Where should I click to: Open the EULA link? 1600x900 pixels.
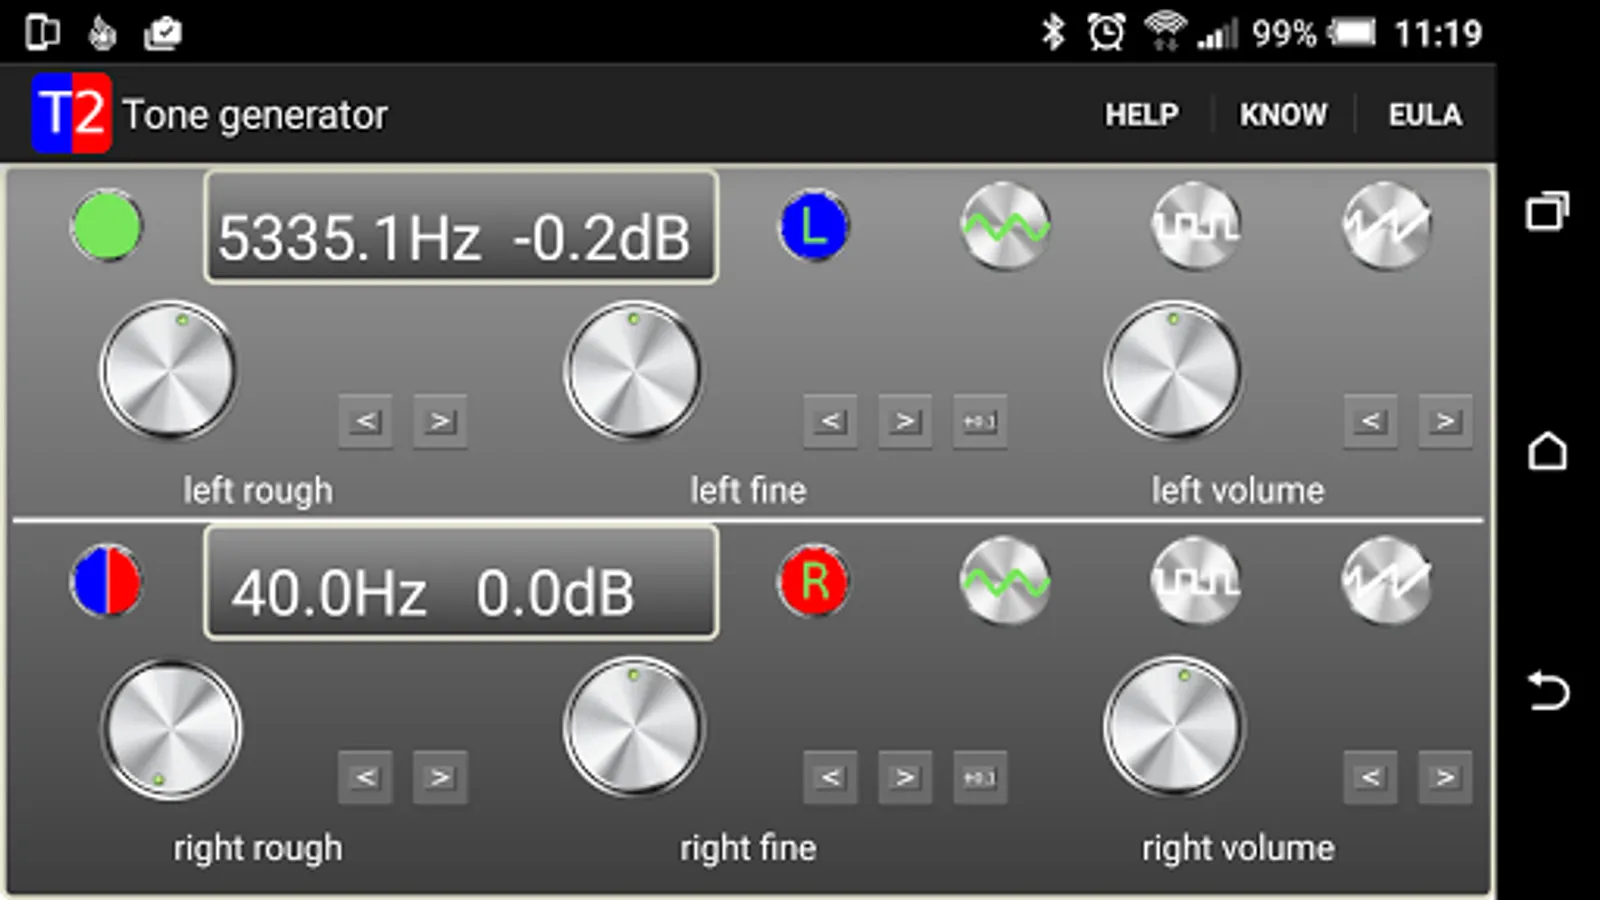pyautogui.click(x=1425, y=115)
